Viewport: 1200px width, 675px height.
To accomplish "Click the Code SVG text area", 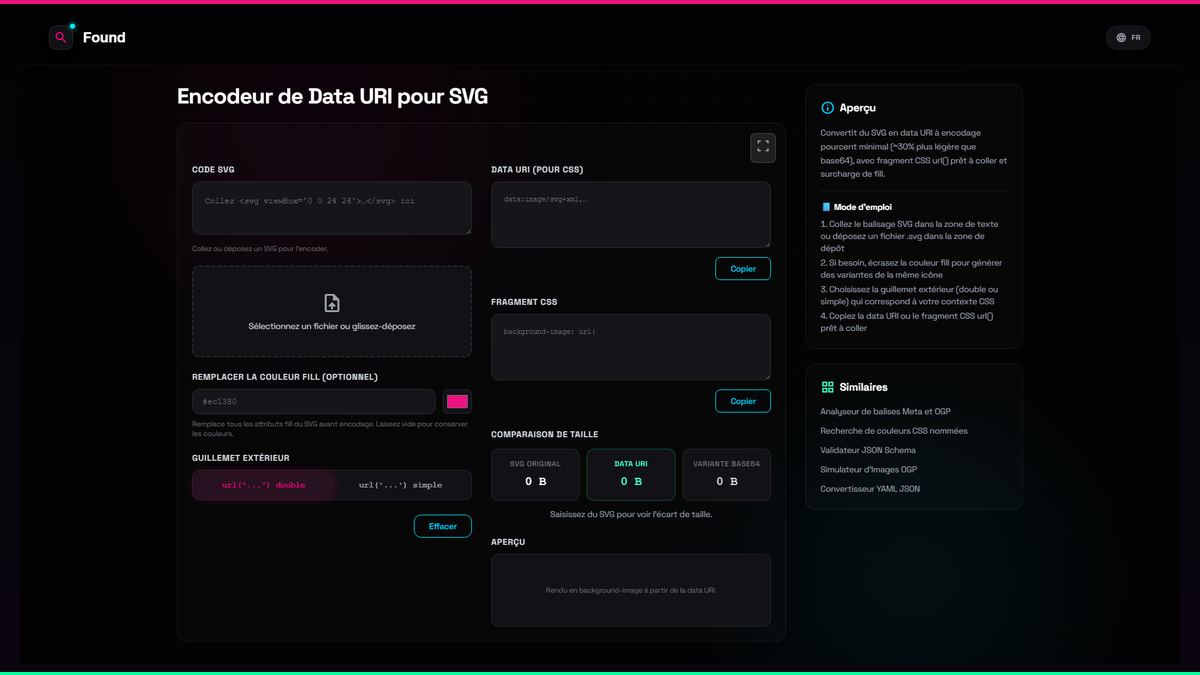I will click(x=332, y=208).
